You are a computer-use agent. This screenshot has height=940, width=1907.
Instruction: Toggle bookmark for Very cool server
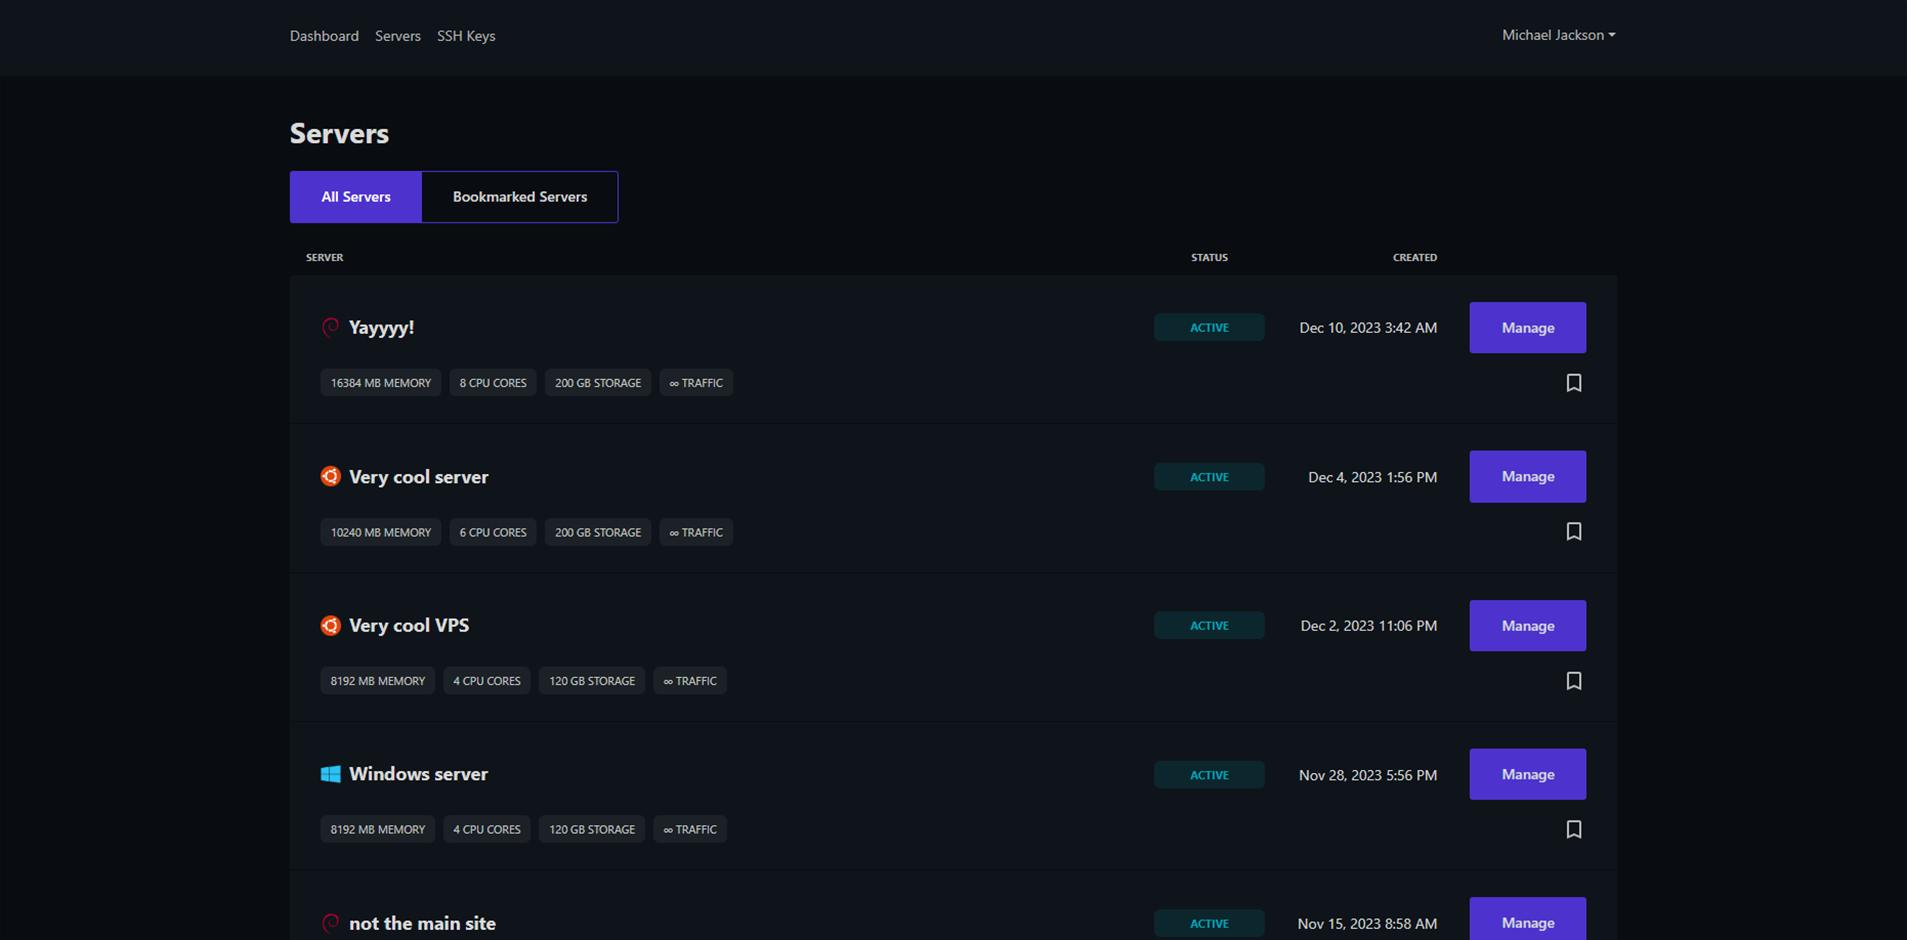click(x=1573, y=532)
